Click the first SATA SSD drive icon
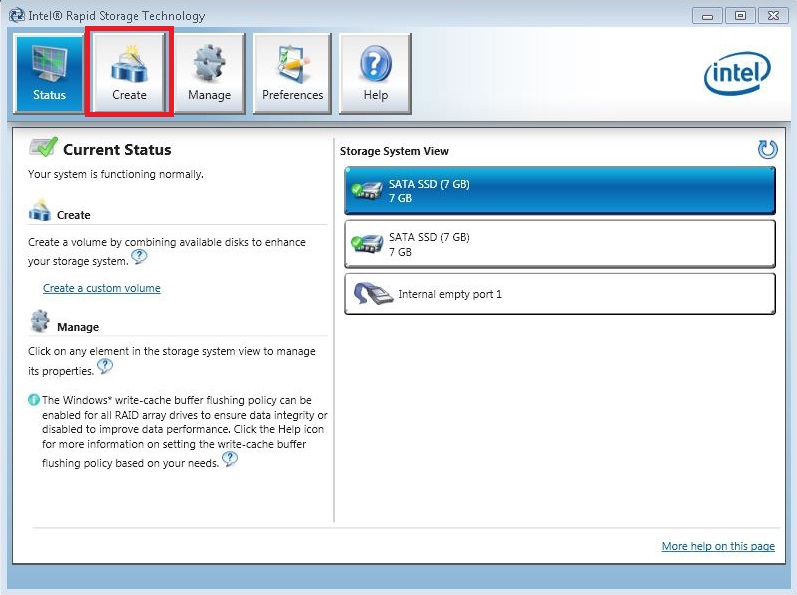Viewport: 797px width, 595px height. point(367,191)
